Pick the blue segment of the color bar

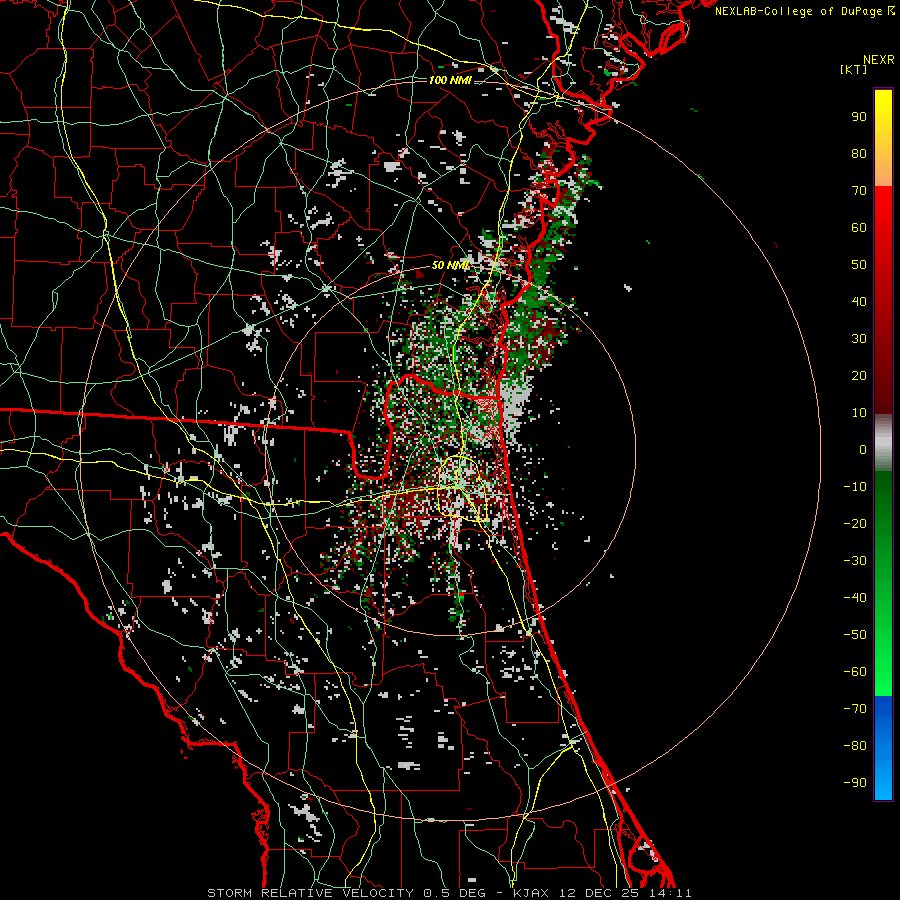pyautogui.click(x=883, y=747)
